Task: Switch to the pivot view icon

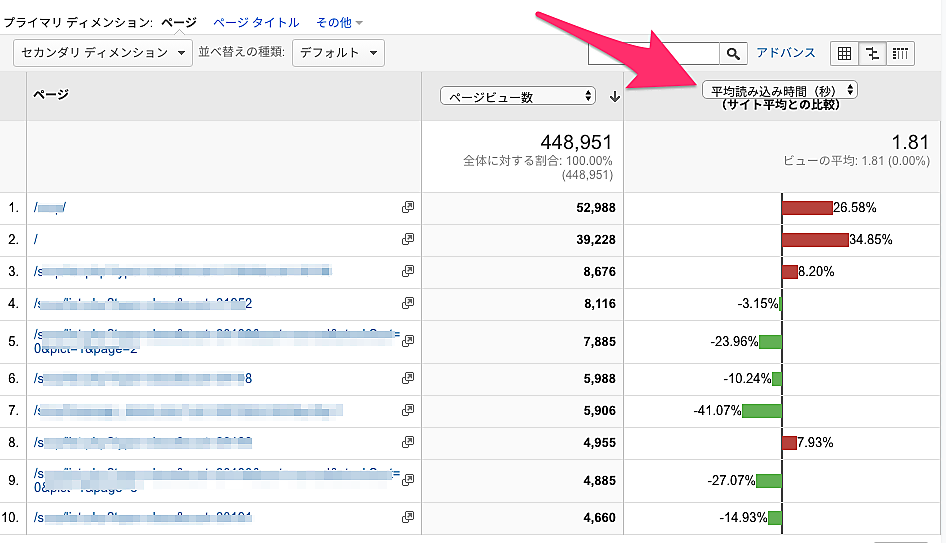Action: [x=900, y=53]
